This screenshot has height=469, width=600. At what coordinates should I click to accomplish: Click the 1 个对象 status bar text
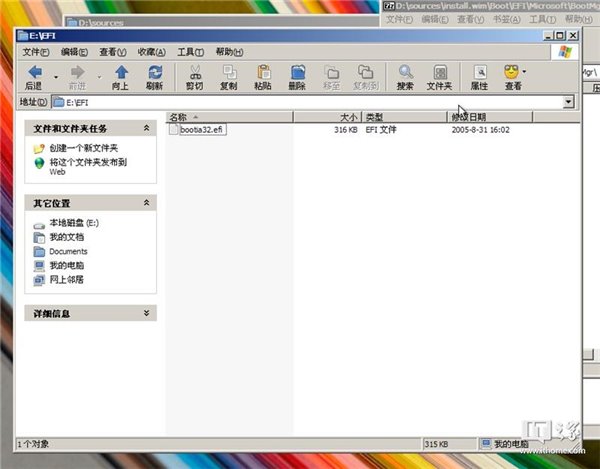(x=33, y=444)
